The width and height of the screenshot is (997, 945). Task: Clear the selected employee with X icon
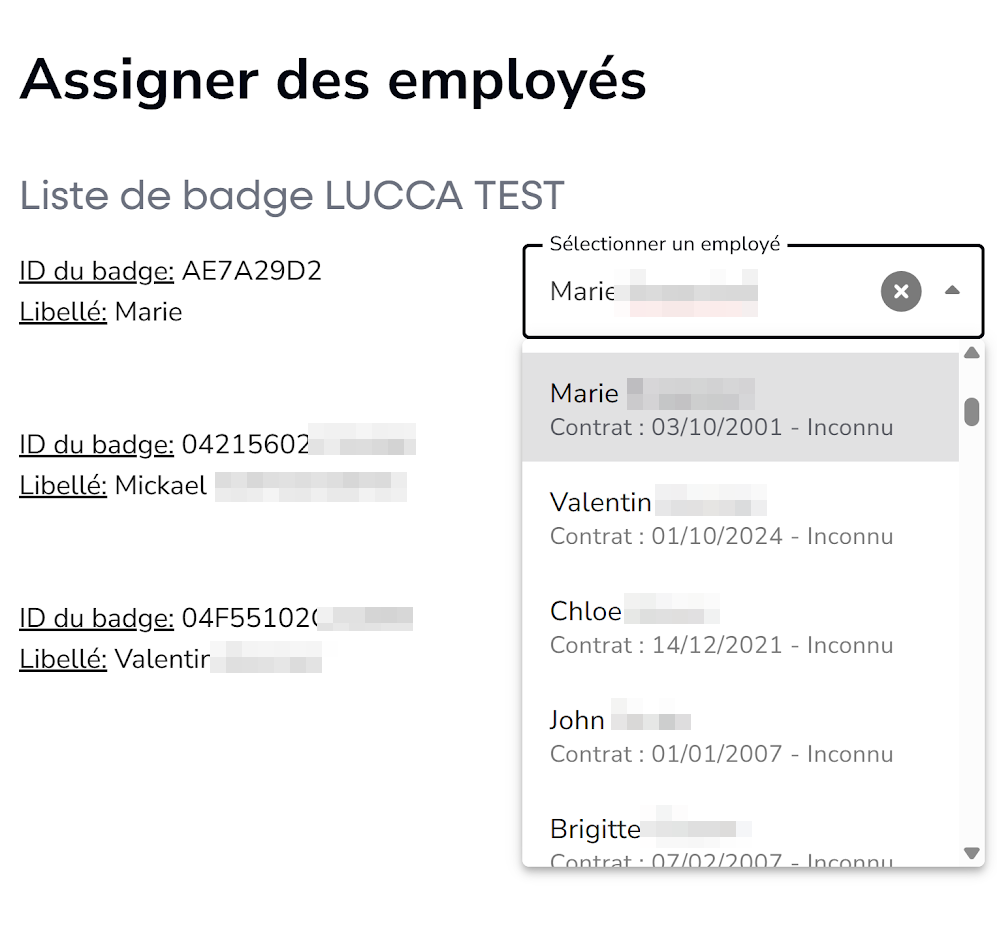coord(900,291)
